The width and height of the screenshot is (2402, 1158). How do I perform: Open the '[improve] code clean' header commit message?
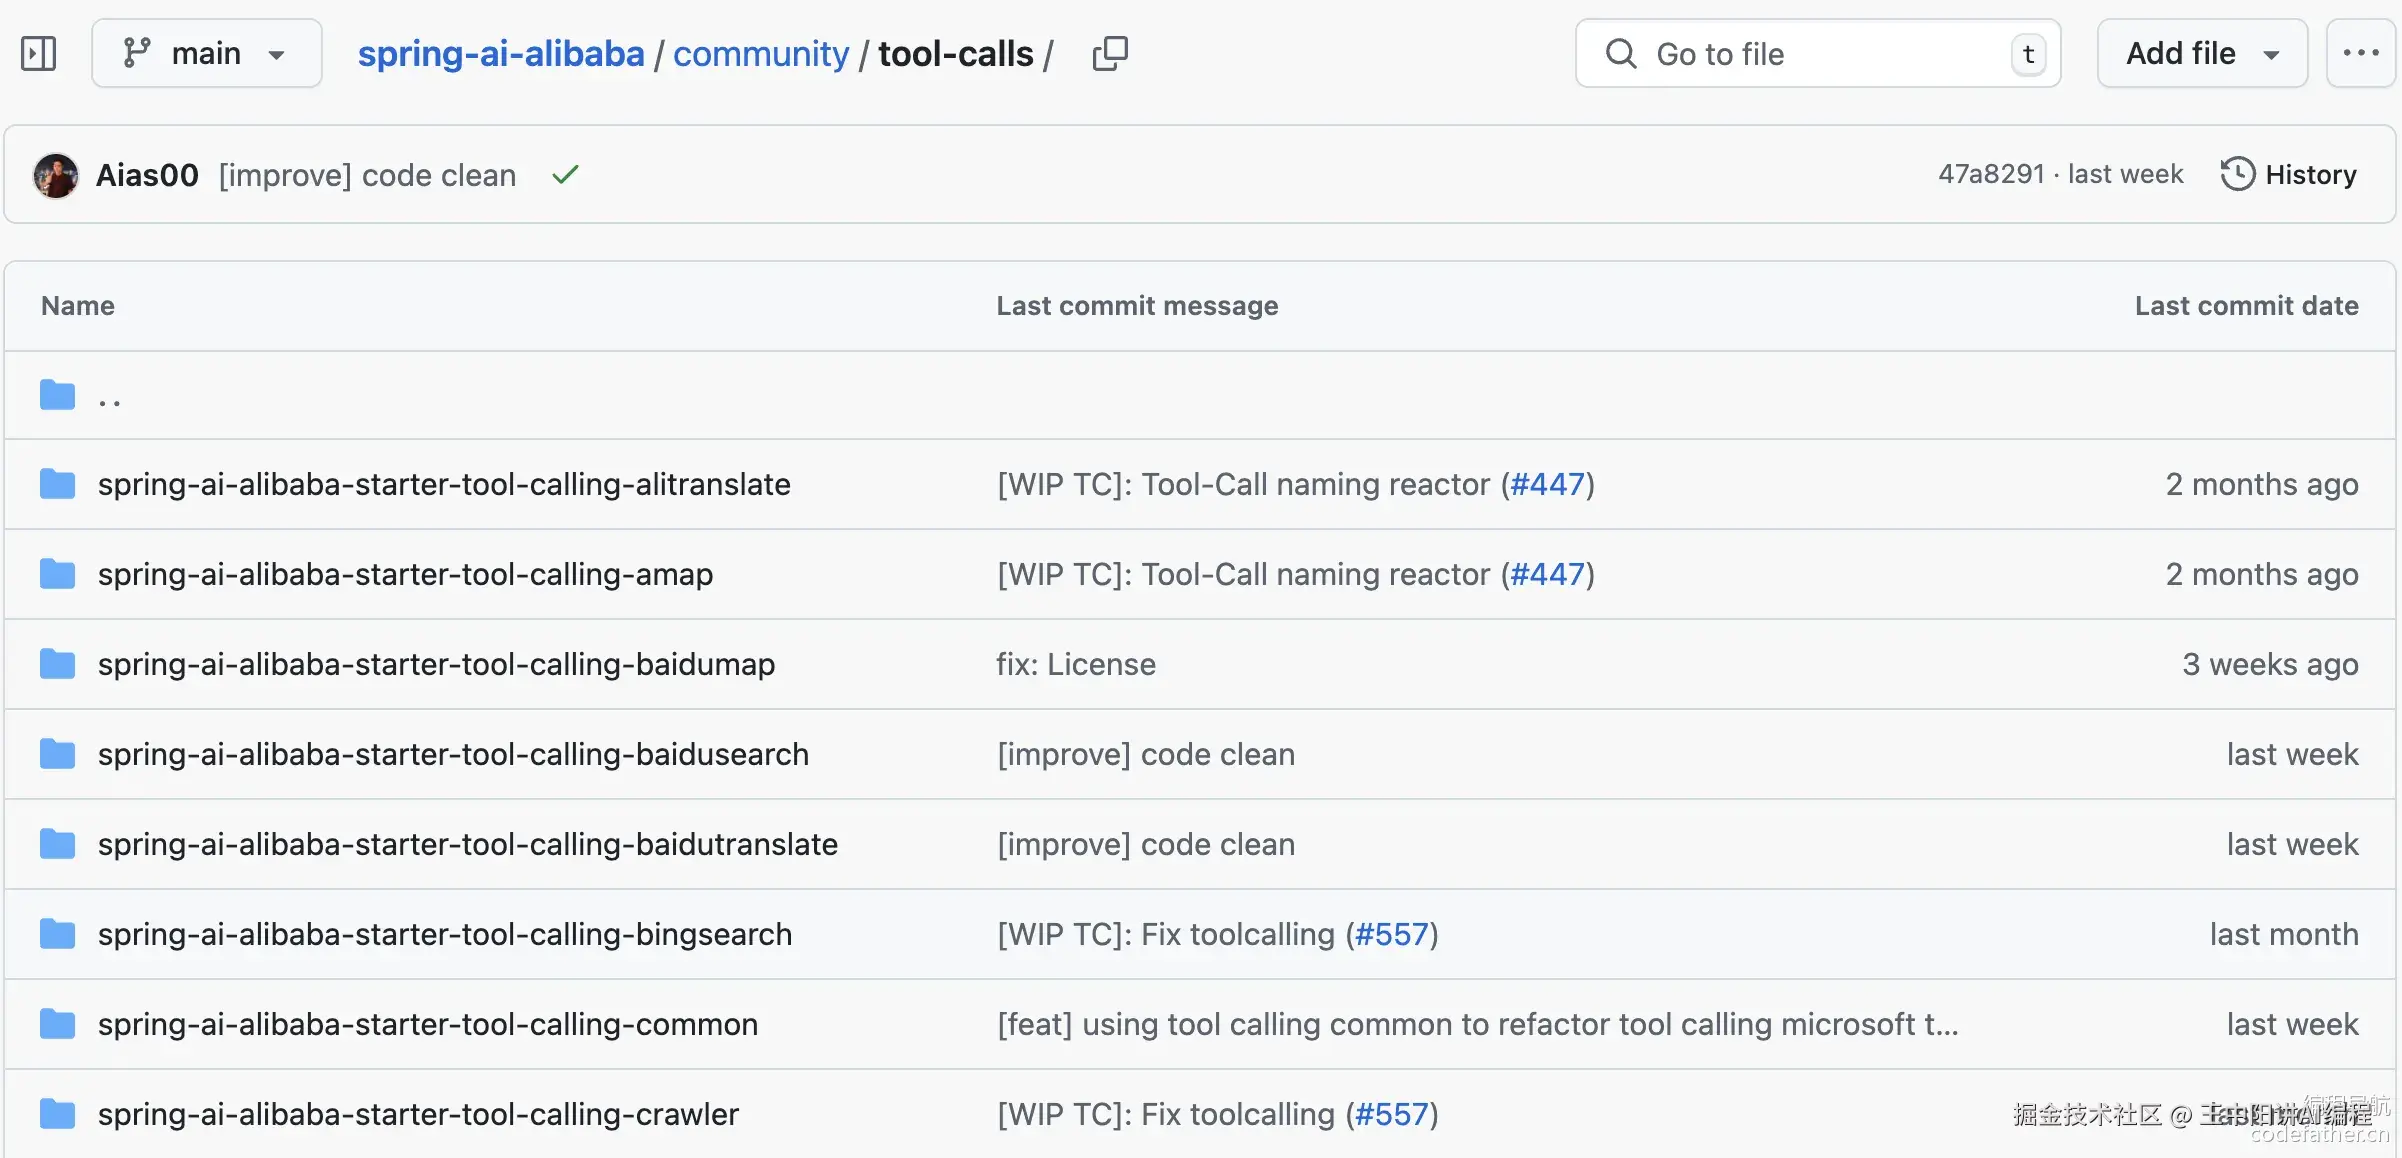coord(367,175)
